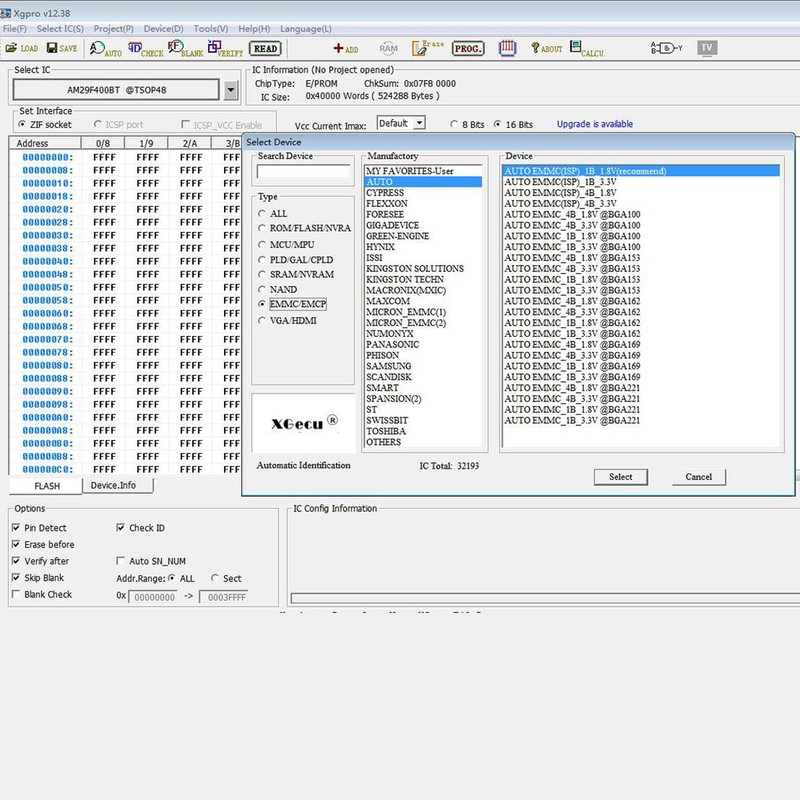Open the File(F) menu
Image resolution: width=800 pixels, height=800 pixels.
tap(15, 29)
